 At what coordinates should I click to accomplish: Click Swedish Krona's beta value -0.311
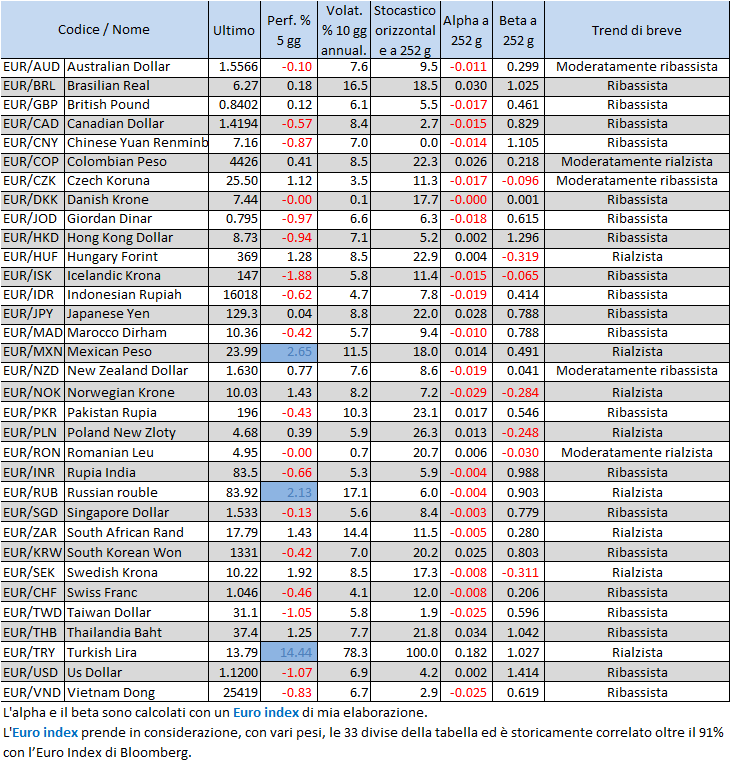[x=518, y=572]
